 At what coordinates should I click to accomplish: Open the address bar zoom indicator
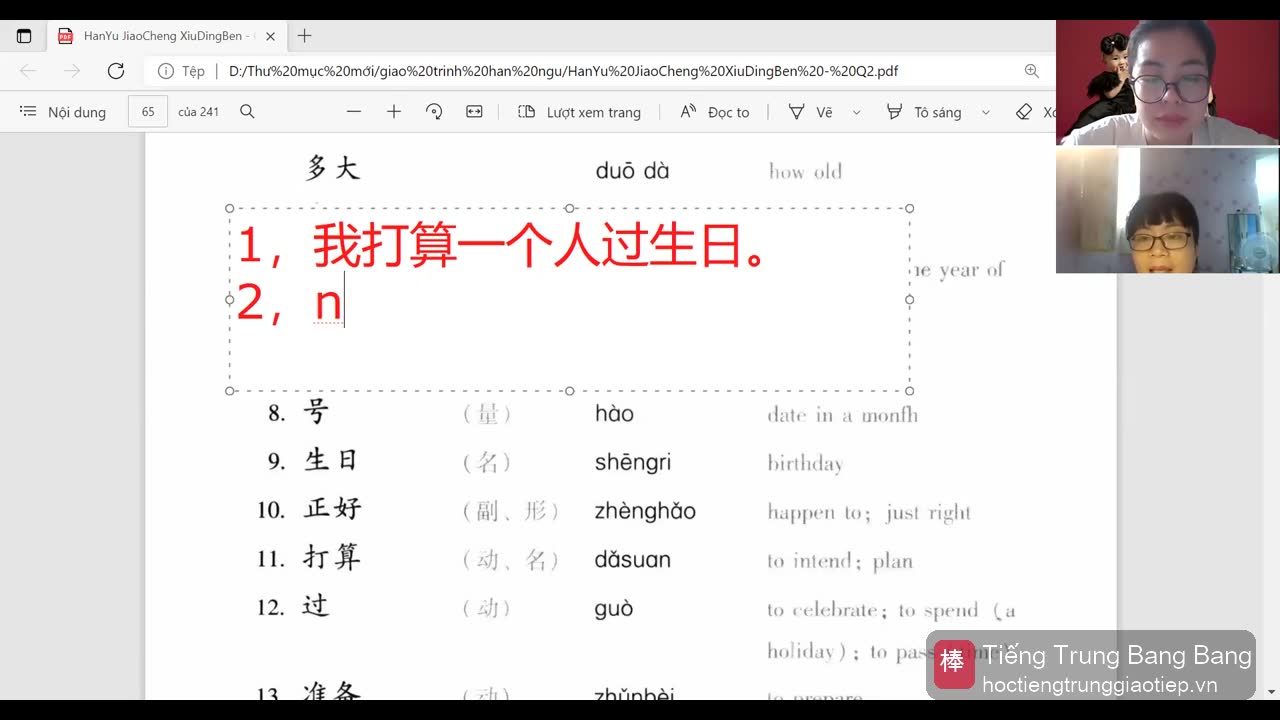point(1032,71)
